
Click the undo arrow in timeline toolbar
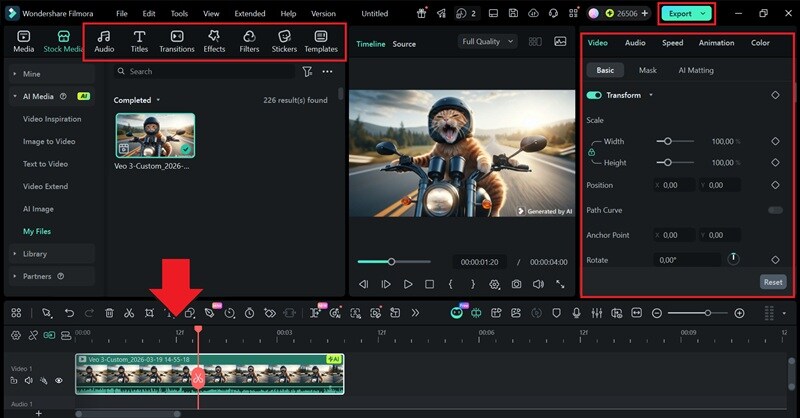69,313
